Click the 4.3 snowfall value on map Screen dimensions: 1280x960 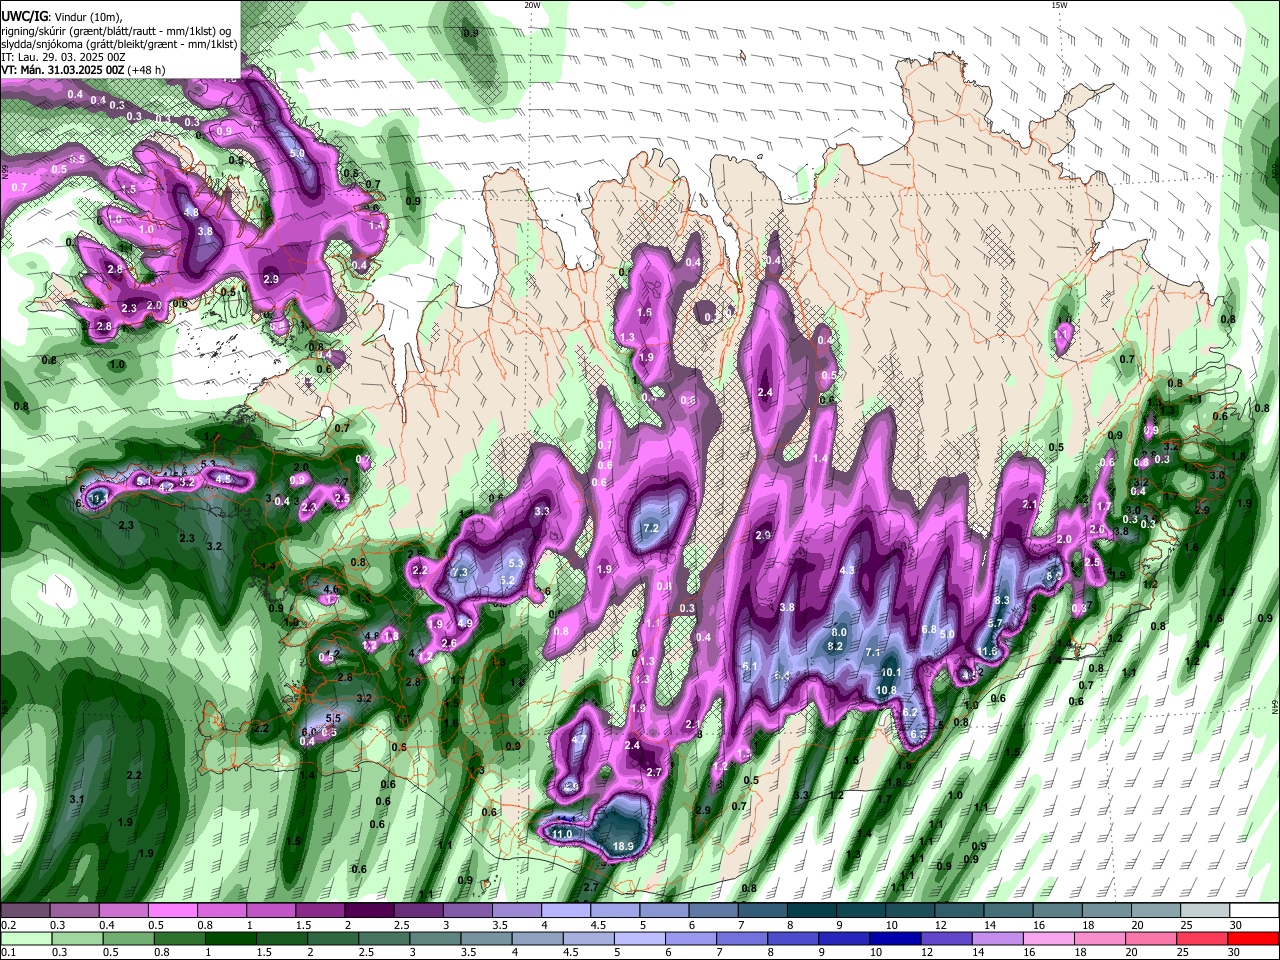coord(846,571)
